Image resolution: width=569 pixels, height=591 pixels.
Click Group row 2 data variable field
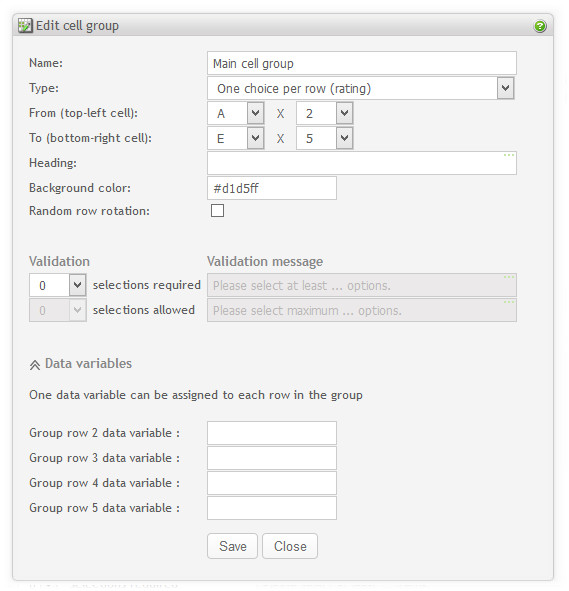click(x=272, y=433)
